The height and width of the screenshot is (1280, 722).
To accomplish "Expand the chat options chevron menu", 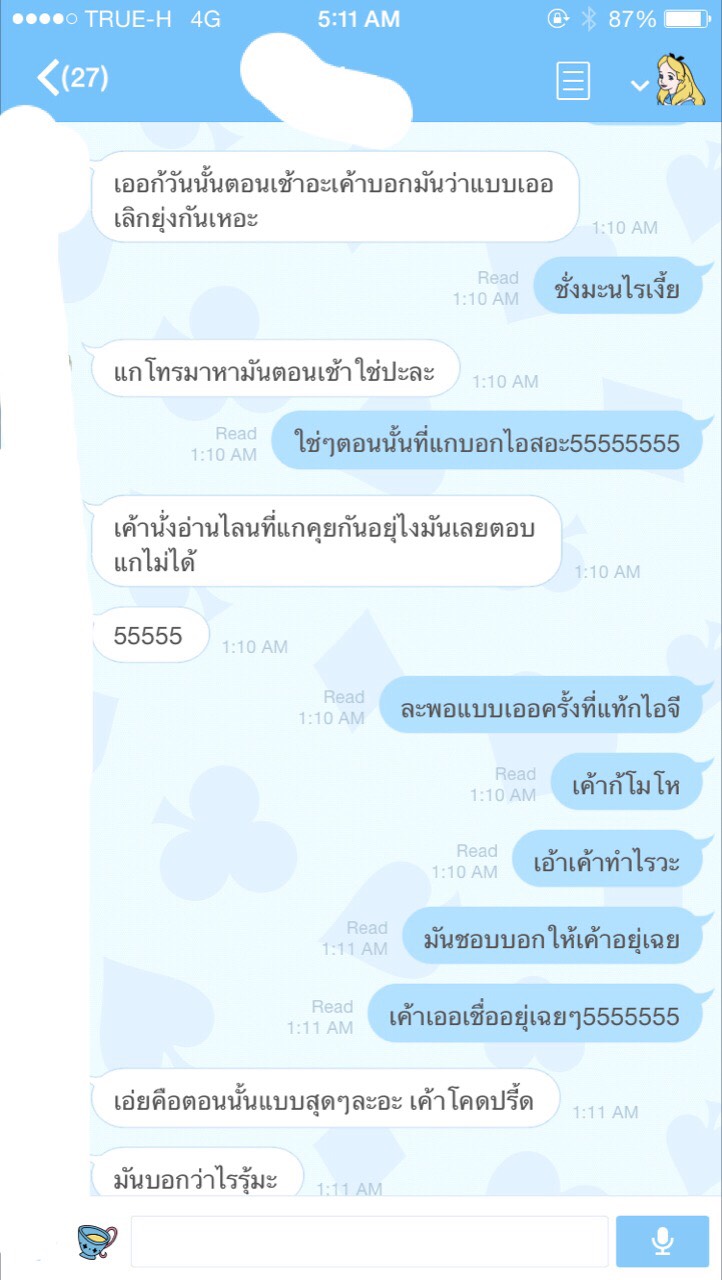I will pyautogui.click(x=640, y=86).
